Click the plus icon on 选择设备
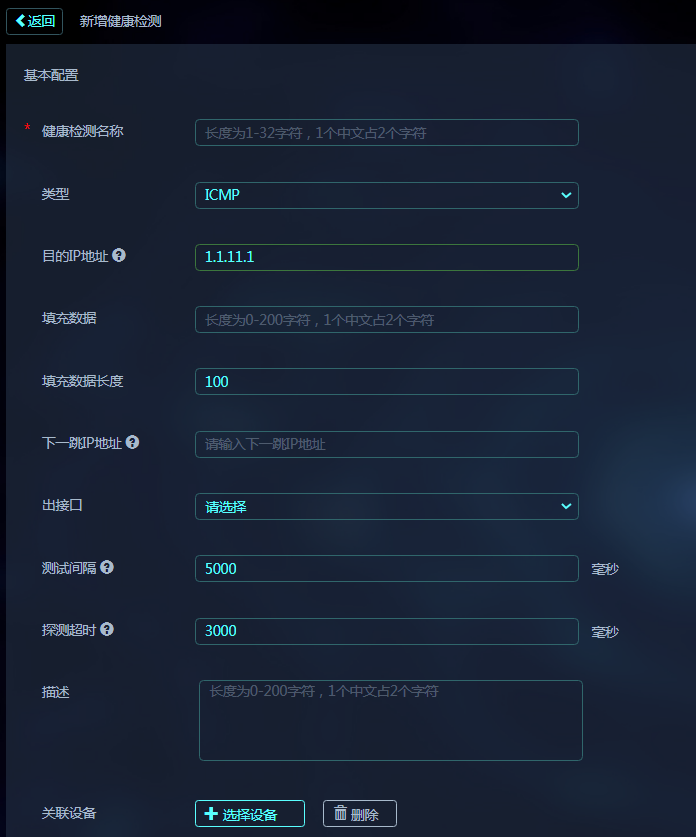The width and height of the screenshot is (696, 837). [211, 814]
